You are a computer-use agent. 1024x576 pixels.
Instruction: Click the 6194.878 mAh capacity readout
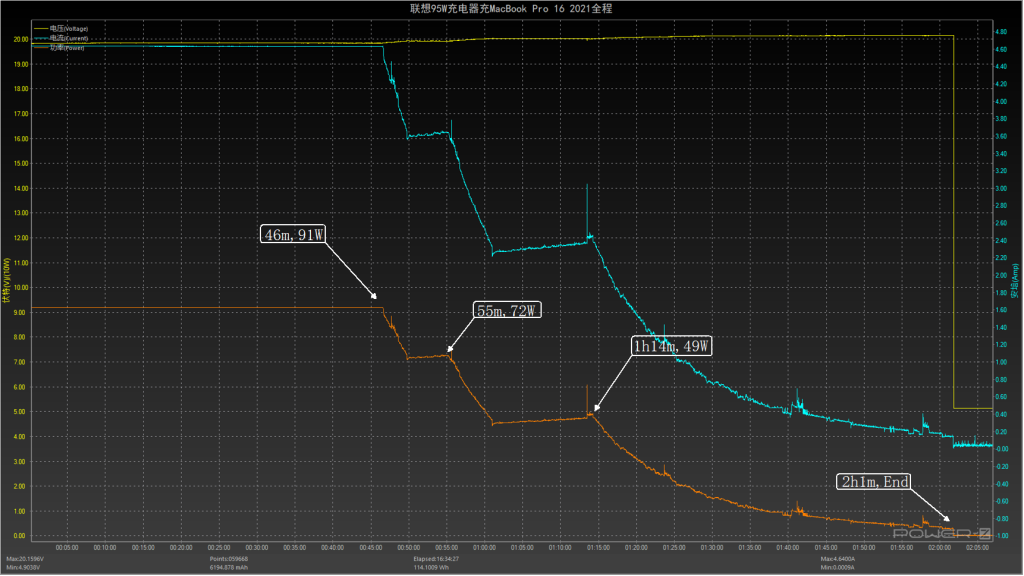pyautogui.click(x=229, y=568)
